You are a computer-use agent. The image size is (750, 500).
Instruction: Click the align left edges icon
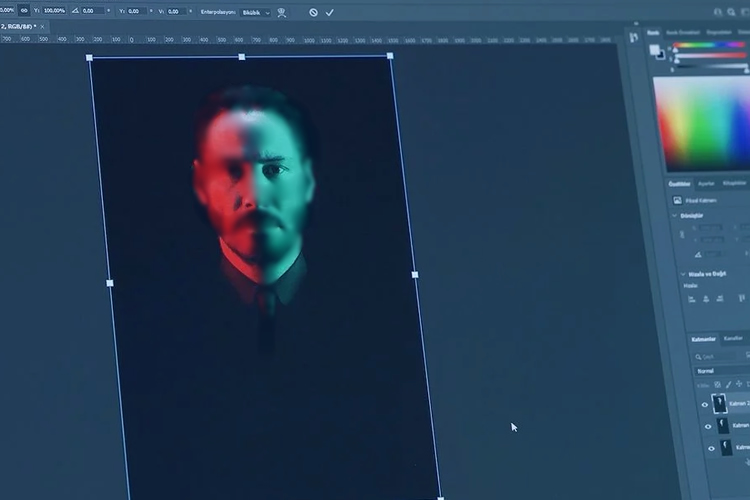click(x=692, y=299)
